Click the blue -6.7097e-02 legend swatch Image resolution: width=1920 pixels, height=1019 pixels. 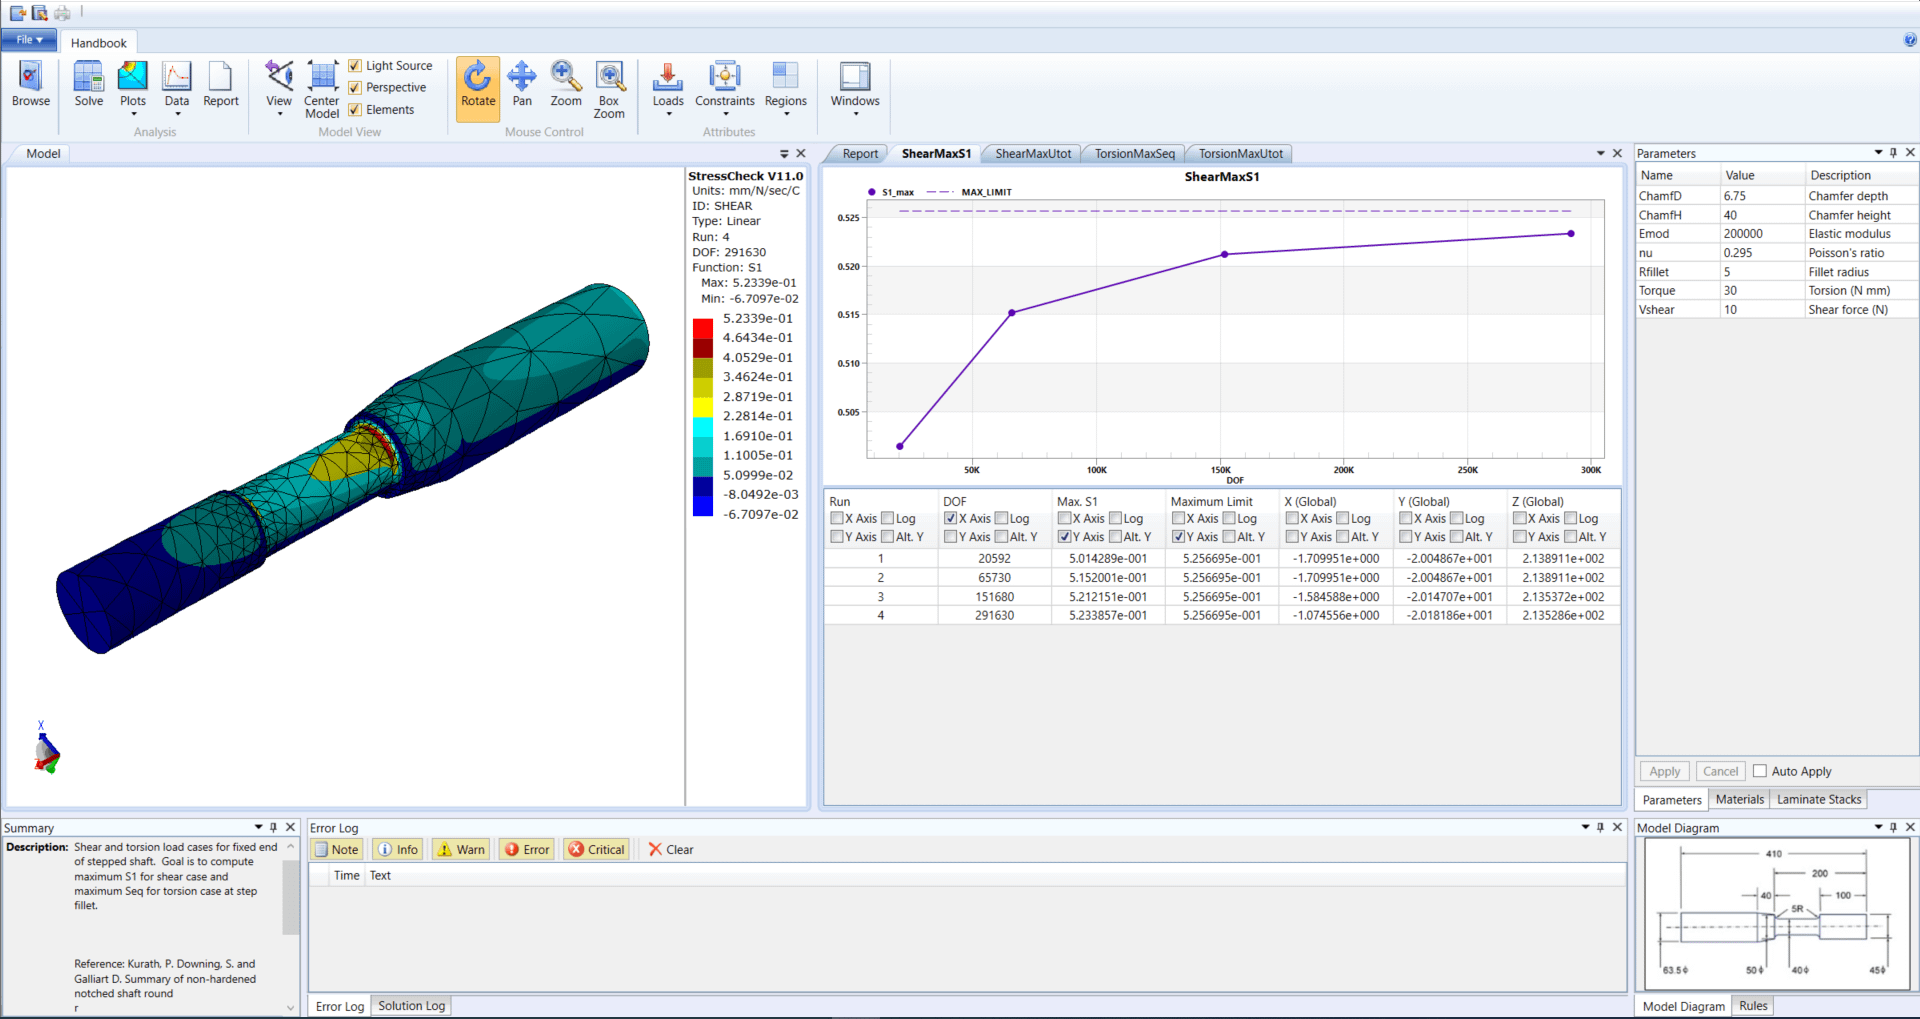703,505
